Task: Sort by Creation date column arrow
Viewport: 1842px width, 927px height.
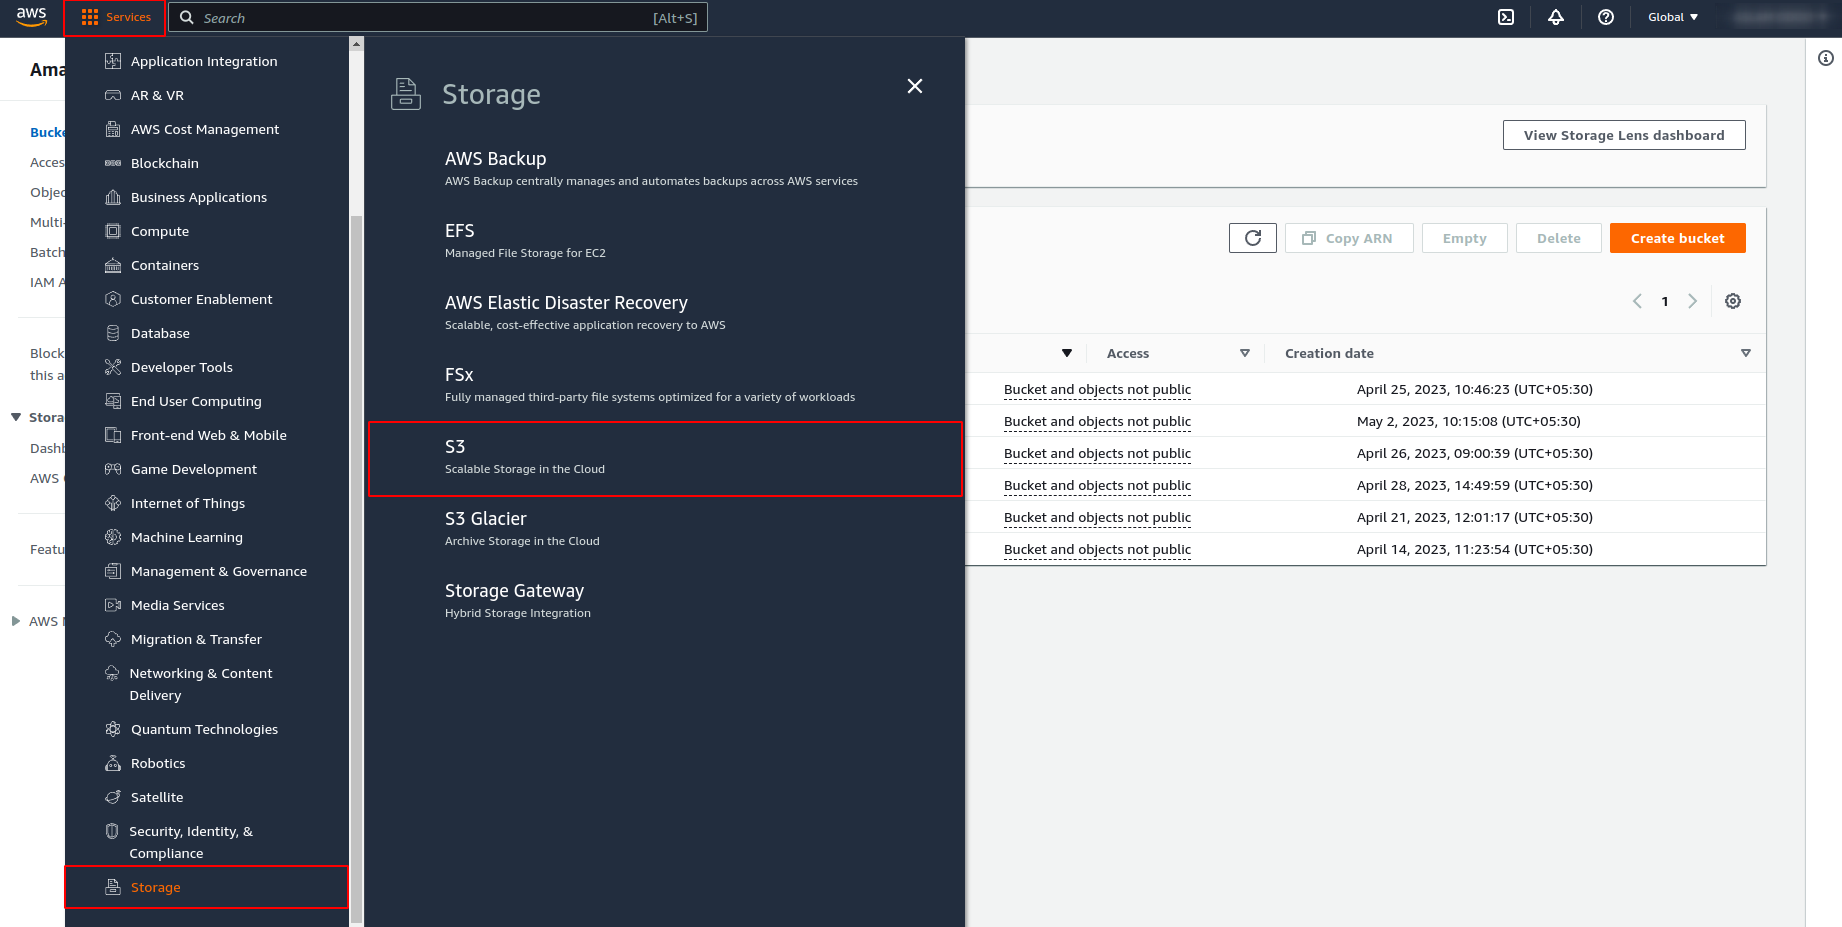Action: point(1746,353)
